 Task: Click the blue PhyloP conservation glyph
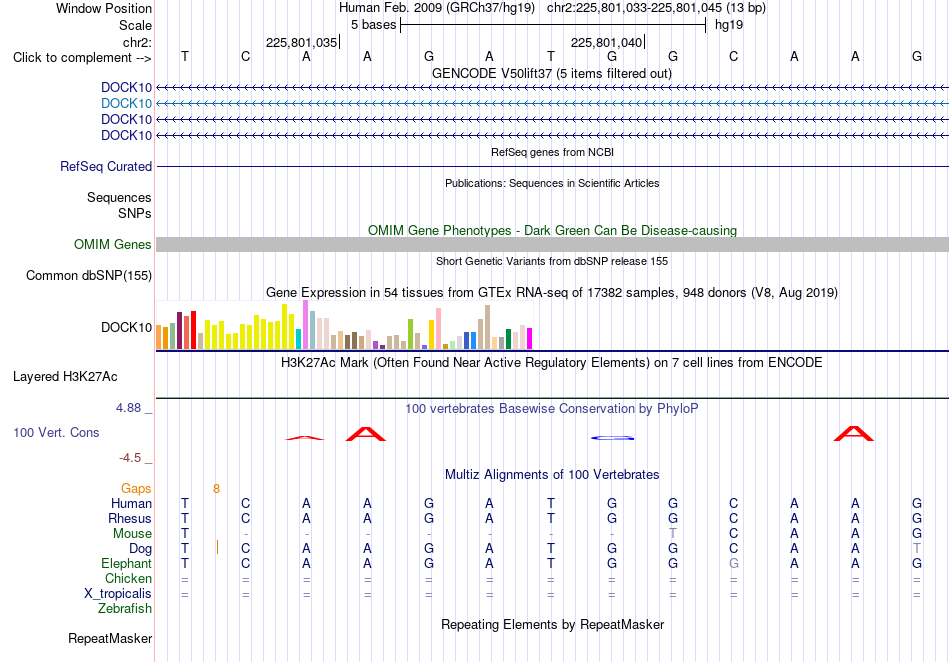point(612,438)
